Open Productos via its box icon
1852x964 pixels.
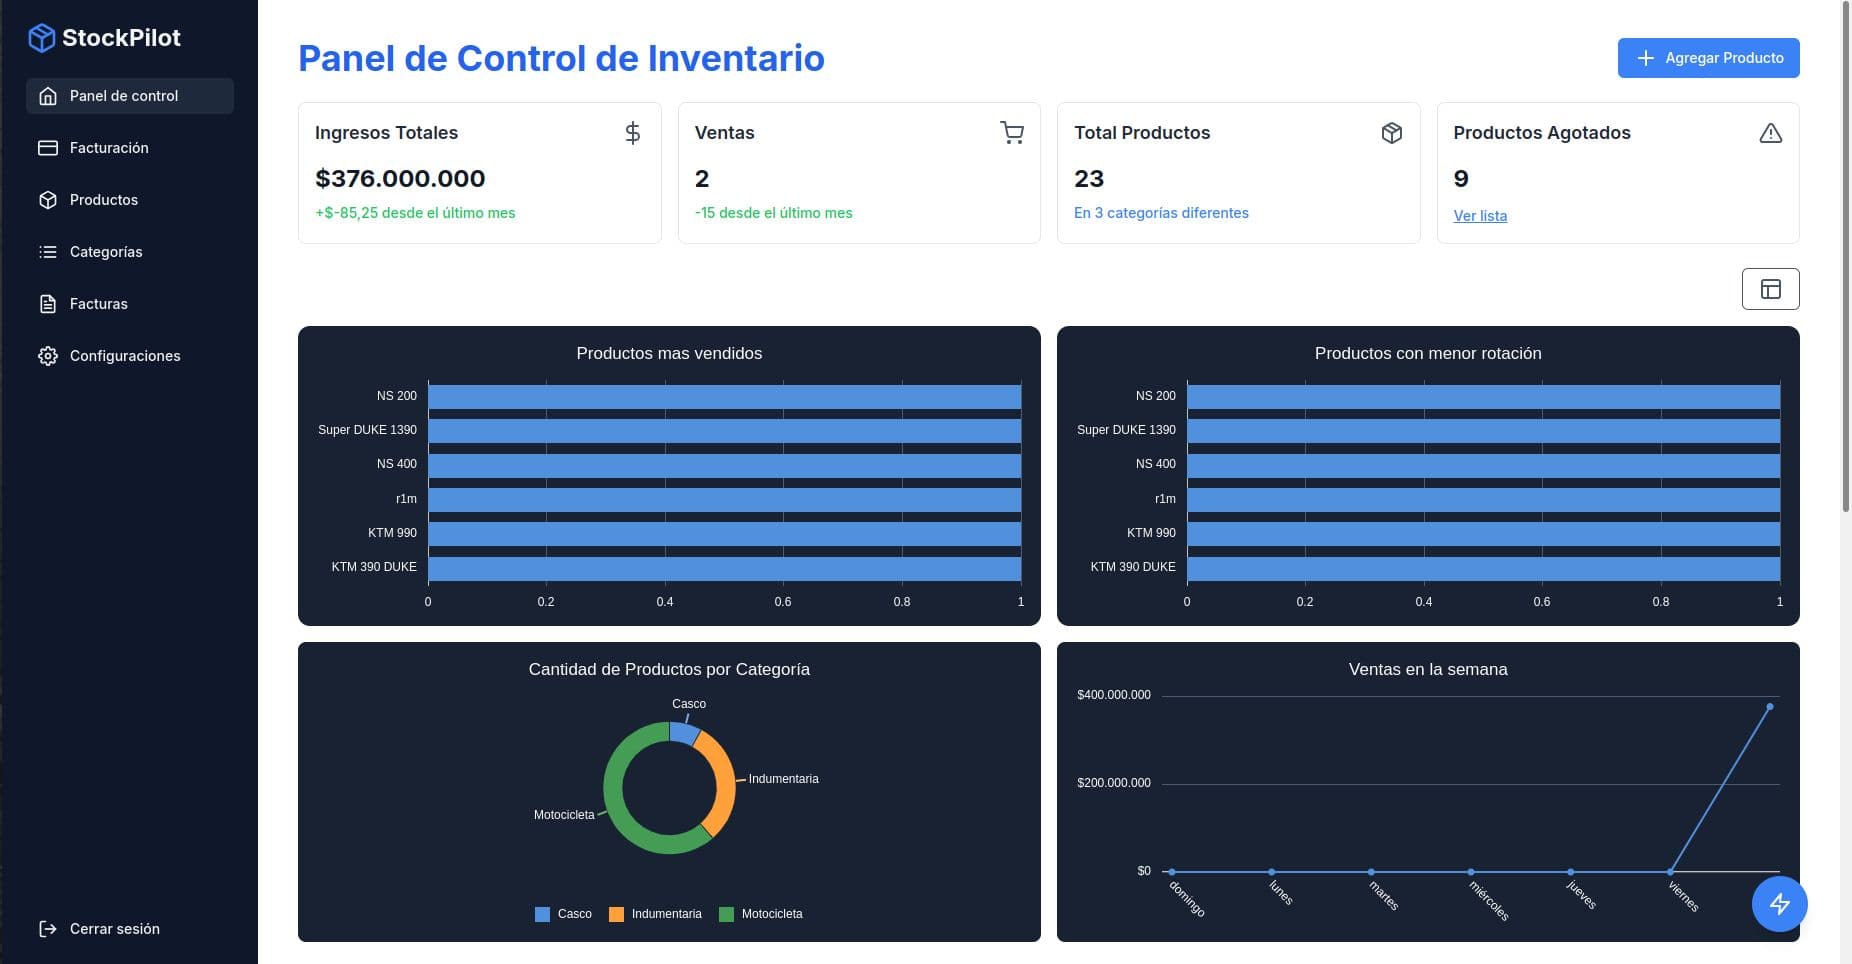click(47, 199)
